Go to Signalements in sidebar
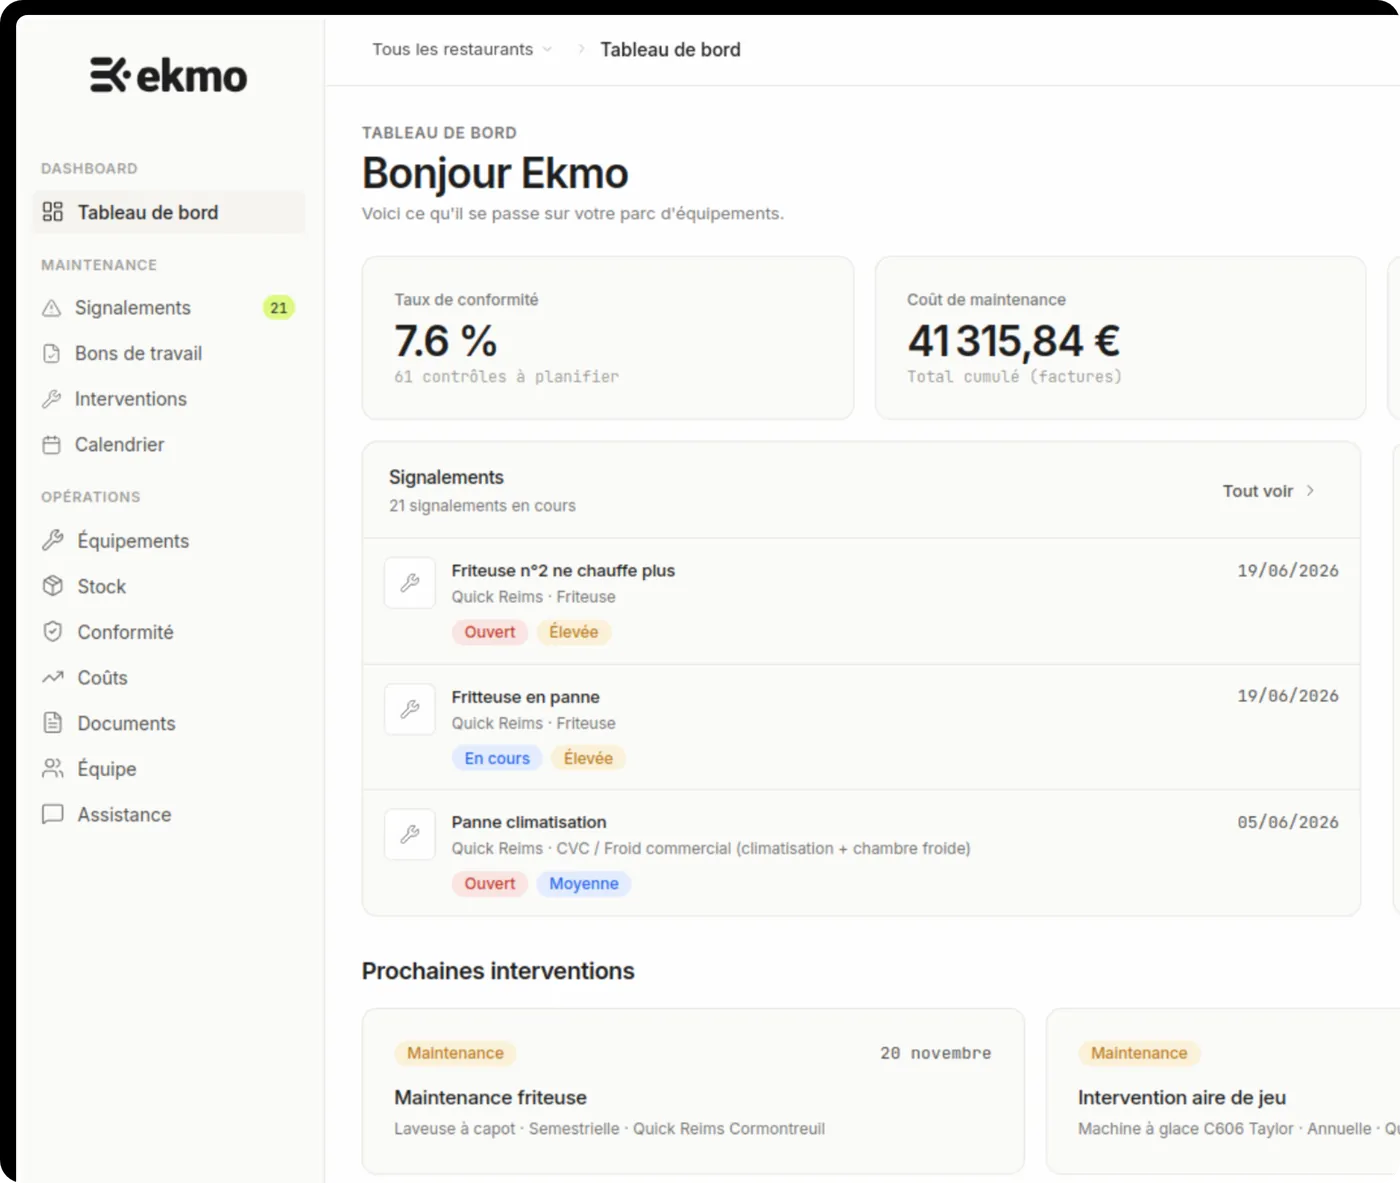This screenshot has height=1183, width=1400. pyautogui.click(x=169, y=308)
